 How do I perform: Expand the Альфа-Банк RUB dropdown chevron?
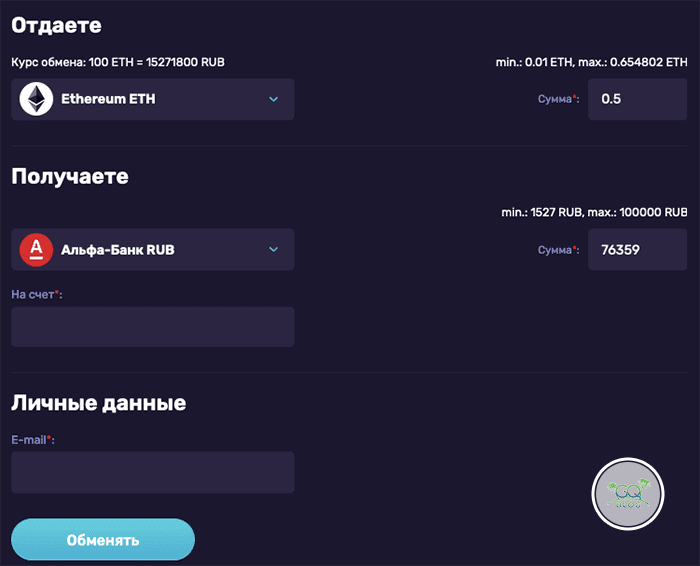pos(274,250)
